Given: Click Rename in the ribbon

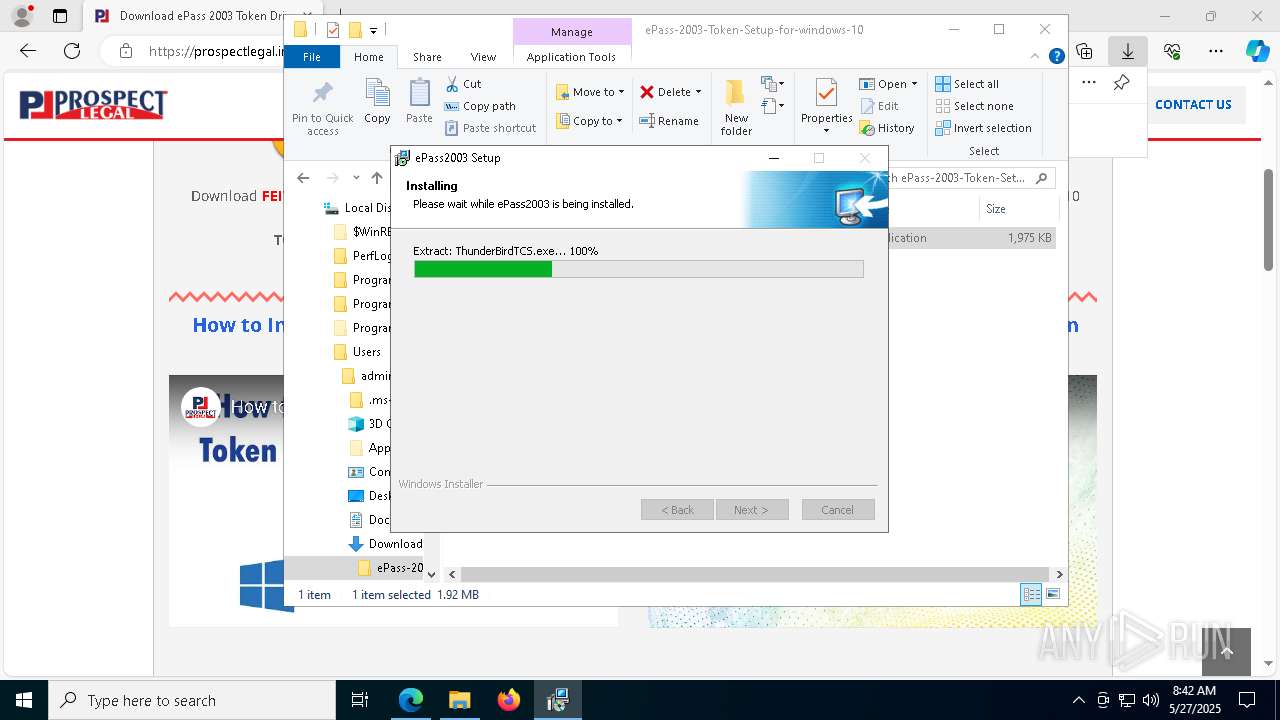Looking at the screenshot, I should click(x=669, y=121).
